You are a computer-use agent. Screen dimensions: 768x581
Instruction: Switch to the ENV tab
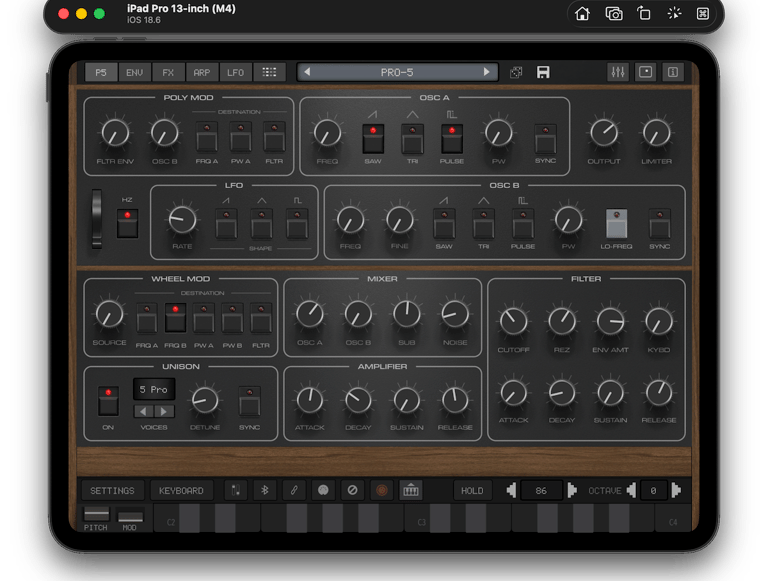[134, 72]
